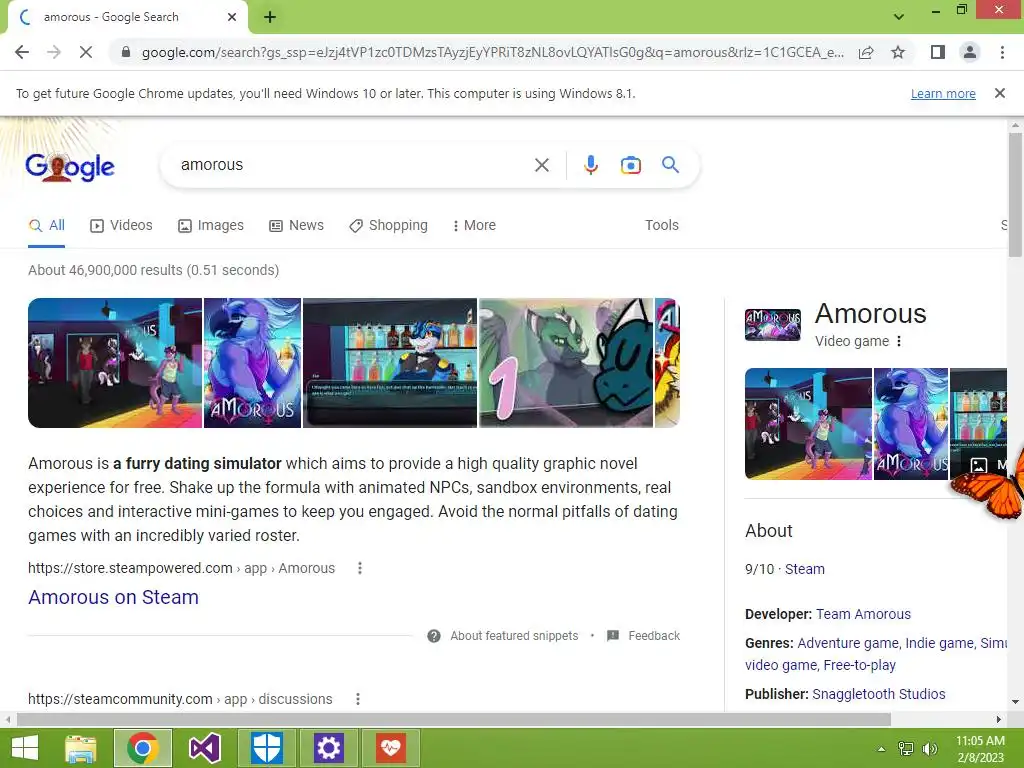Image resolution: width=1024 pixels, height=768 pixels.
Task: Open the Snaggletooth Studios publisher link
Action: (878, 694)
